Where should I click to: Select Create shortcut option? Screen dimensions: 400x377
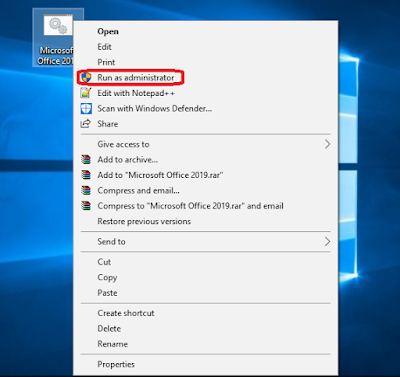click(126, 313)
